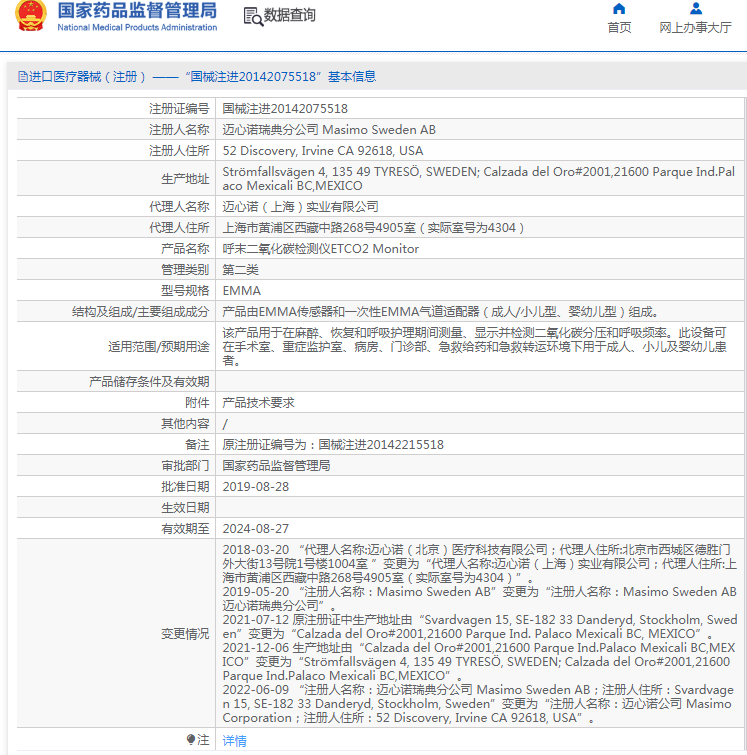Click the national emblem logo
This screenshot has width=747, height=755.
click(x=30, y=17)
